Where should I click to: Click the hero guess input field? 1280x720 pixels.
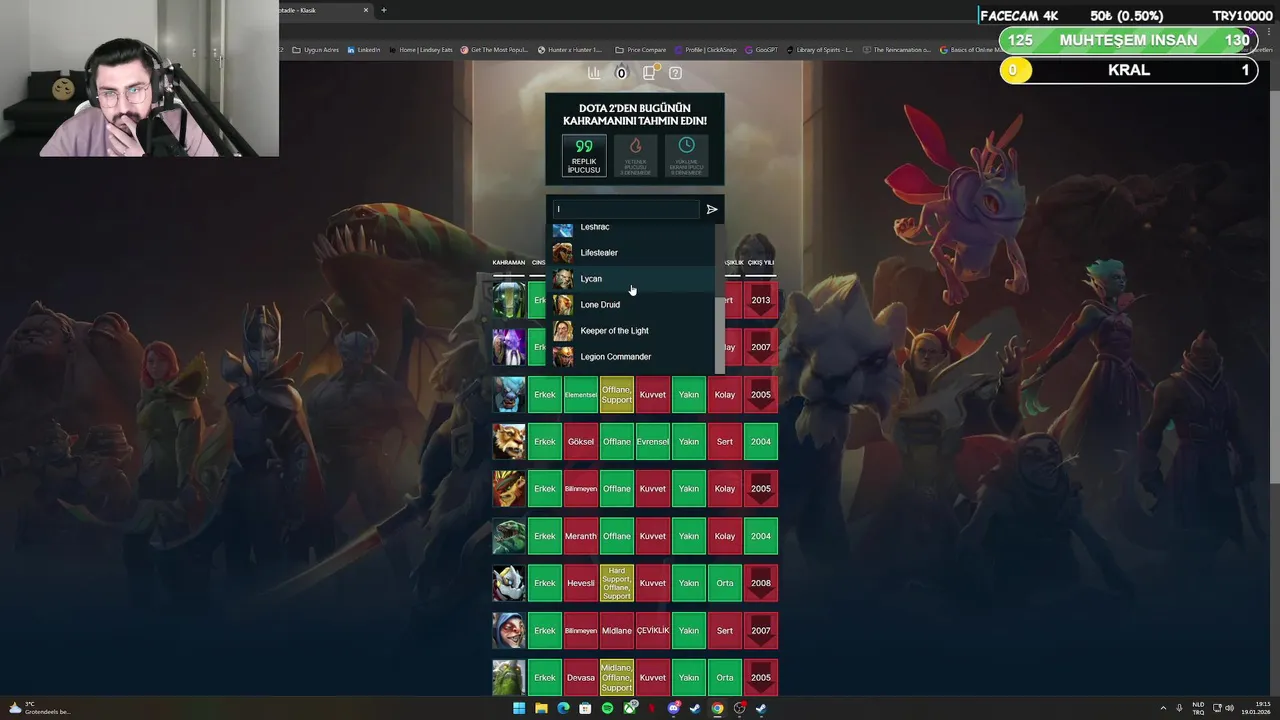pos(625,209)
